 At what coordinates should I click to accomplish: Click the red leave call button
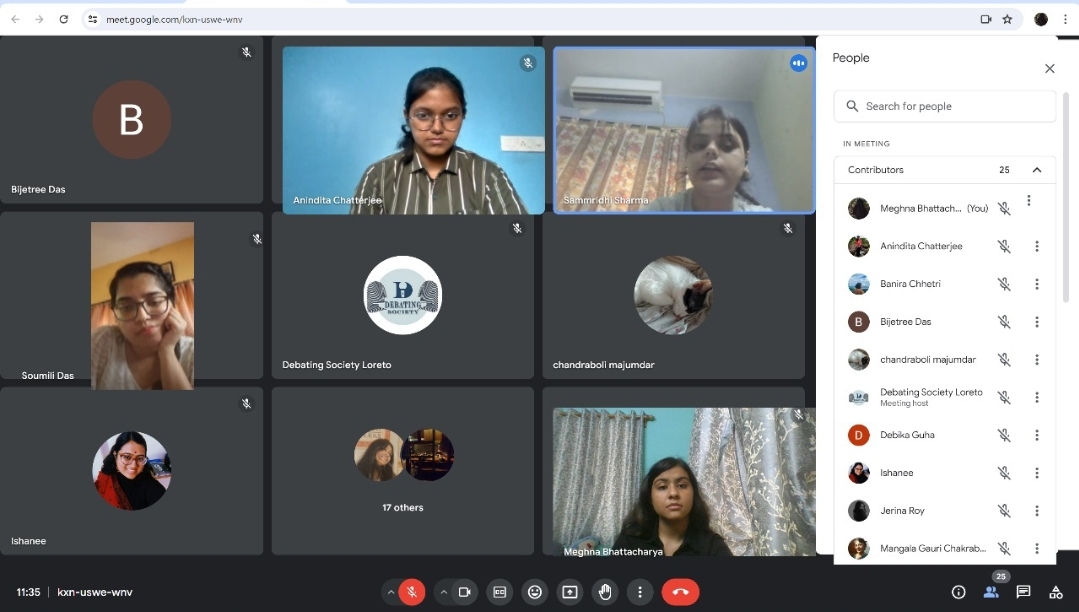(680, 592)
